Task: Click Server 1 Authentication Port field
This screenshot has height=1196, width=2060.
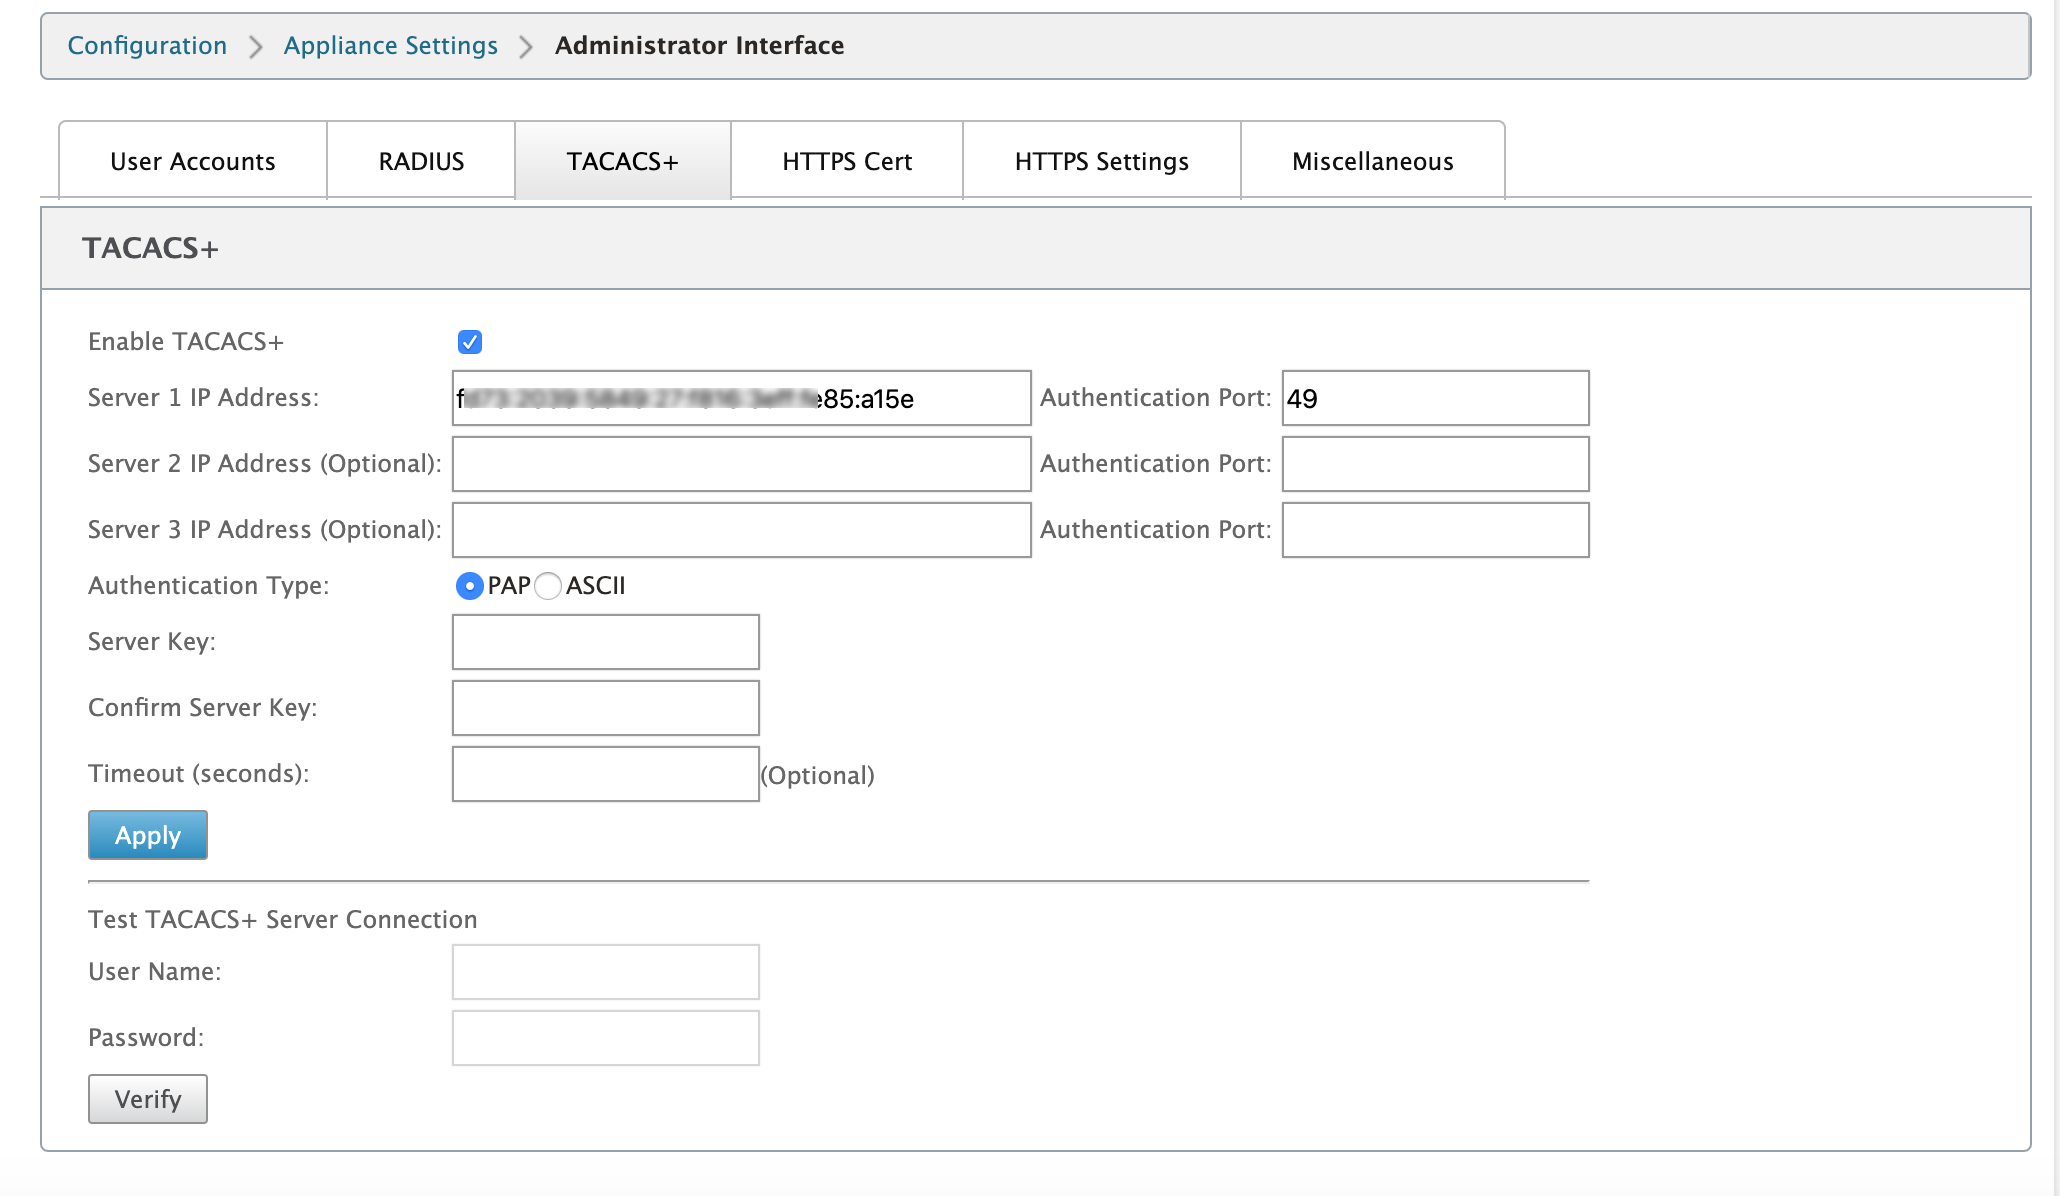Action: [1435, 398]
